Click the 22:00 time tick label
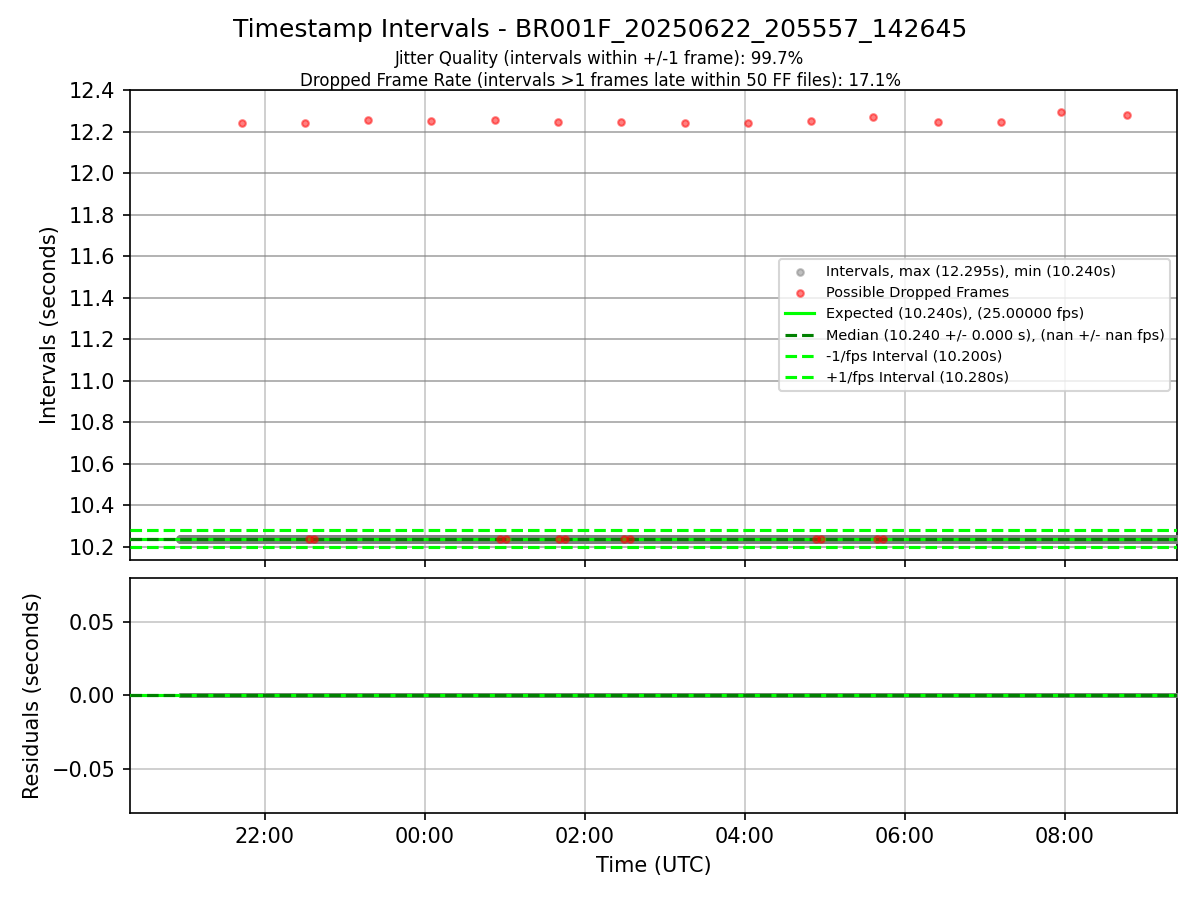The image size is (1200, 900). [x=265, y=834]
